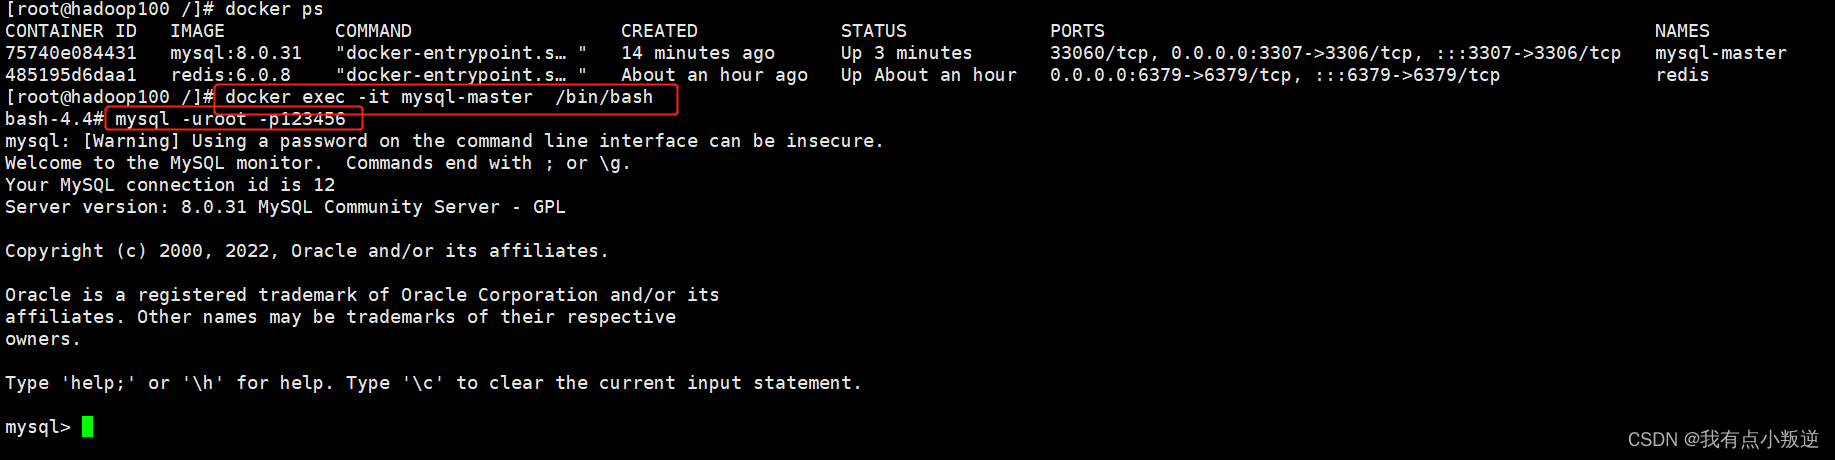Click the container ID 485195d6daa1
This screenshot has width=1835, height=460.
click(x=71, y=75)
